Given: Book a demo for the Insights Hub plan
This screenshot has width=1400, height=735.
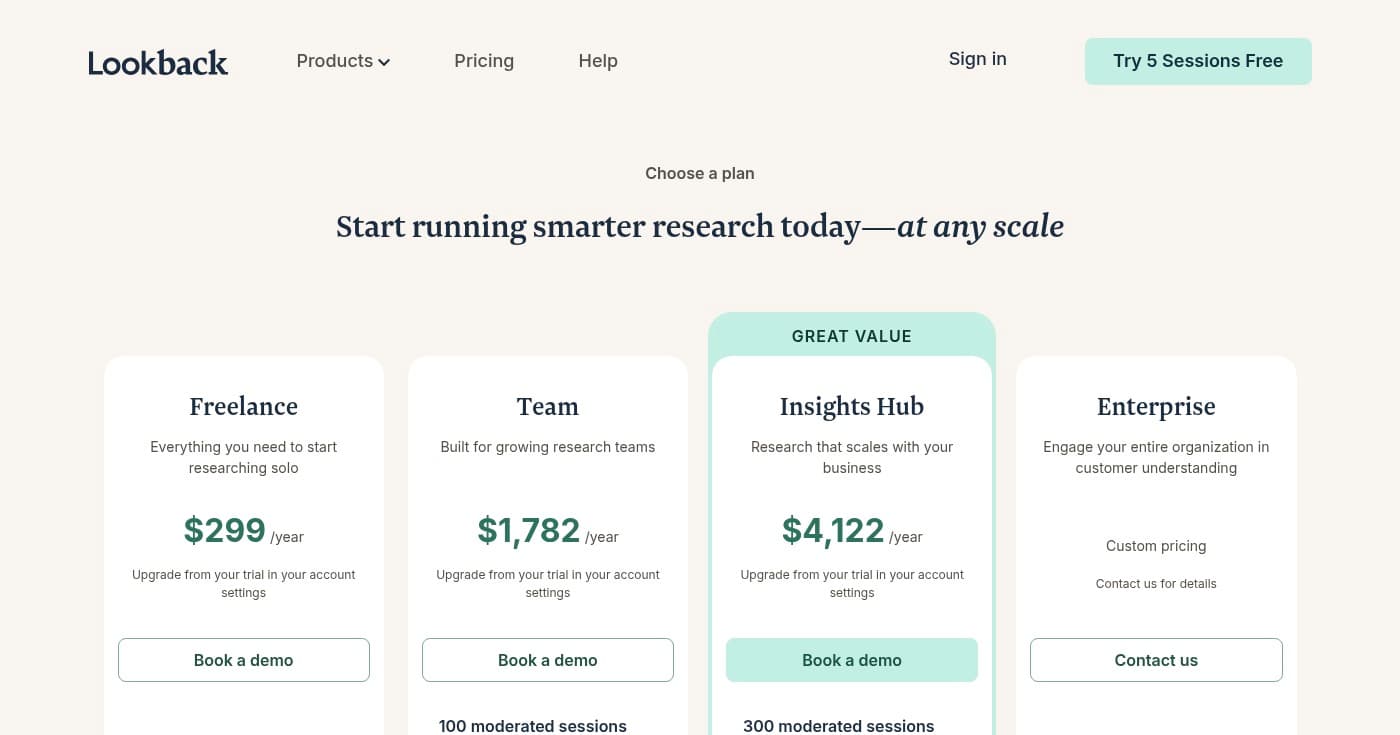Looking at the screenshot, I should coord(851,660).
